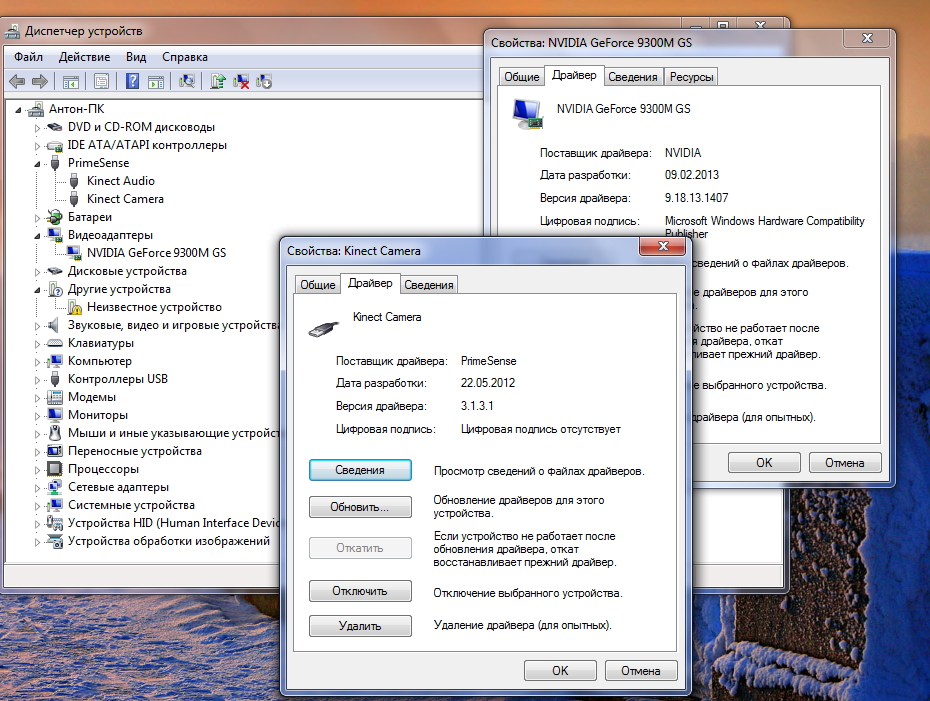Open Общие tab in NVIDIA properties window

click(521, 77)
